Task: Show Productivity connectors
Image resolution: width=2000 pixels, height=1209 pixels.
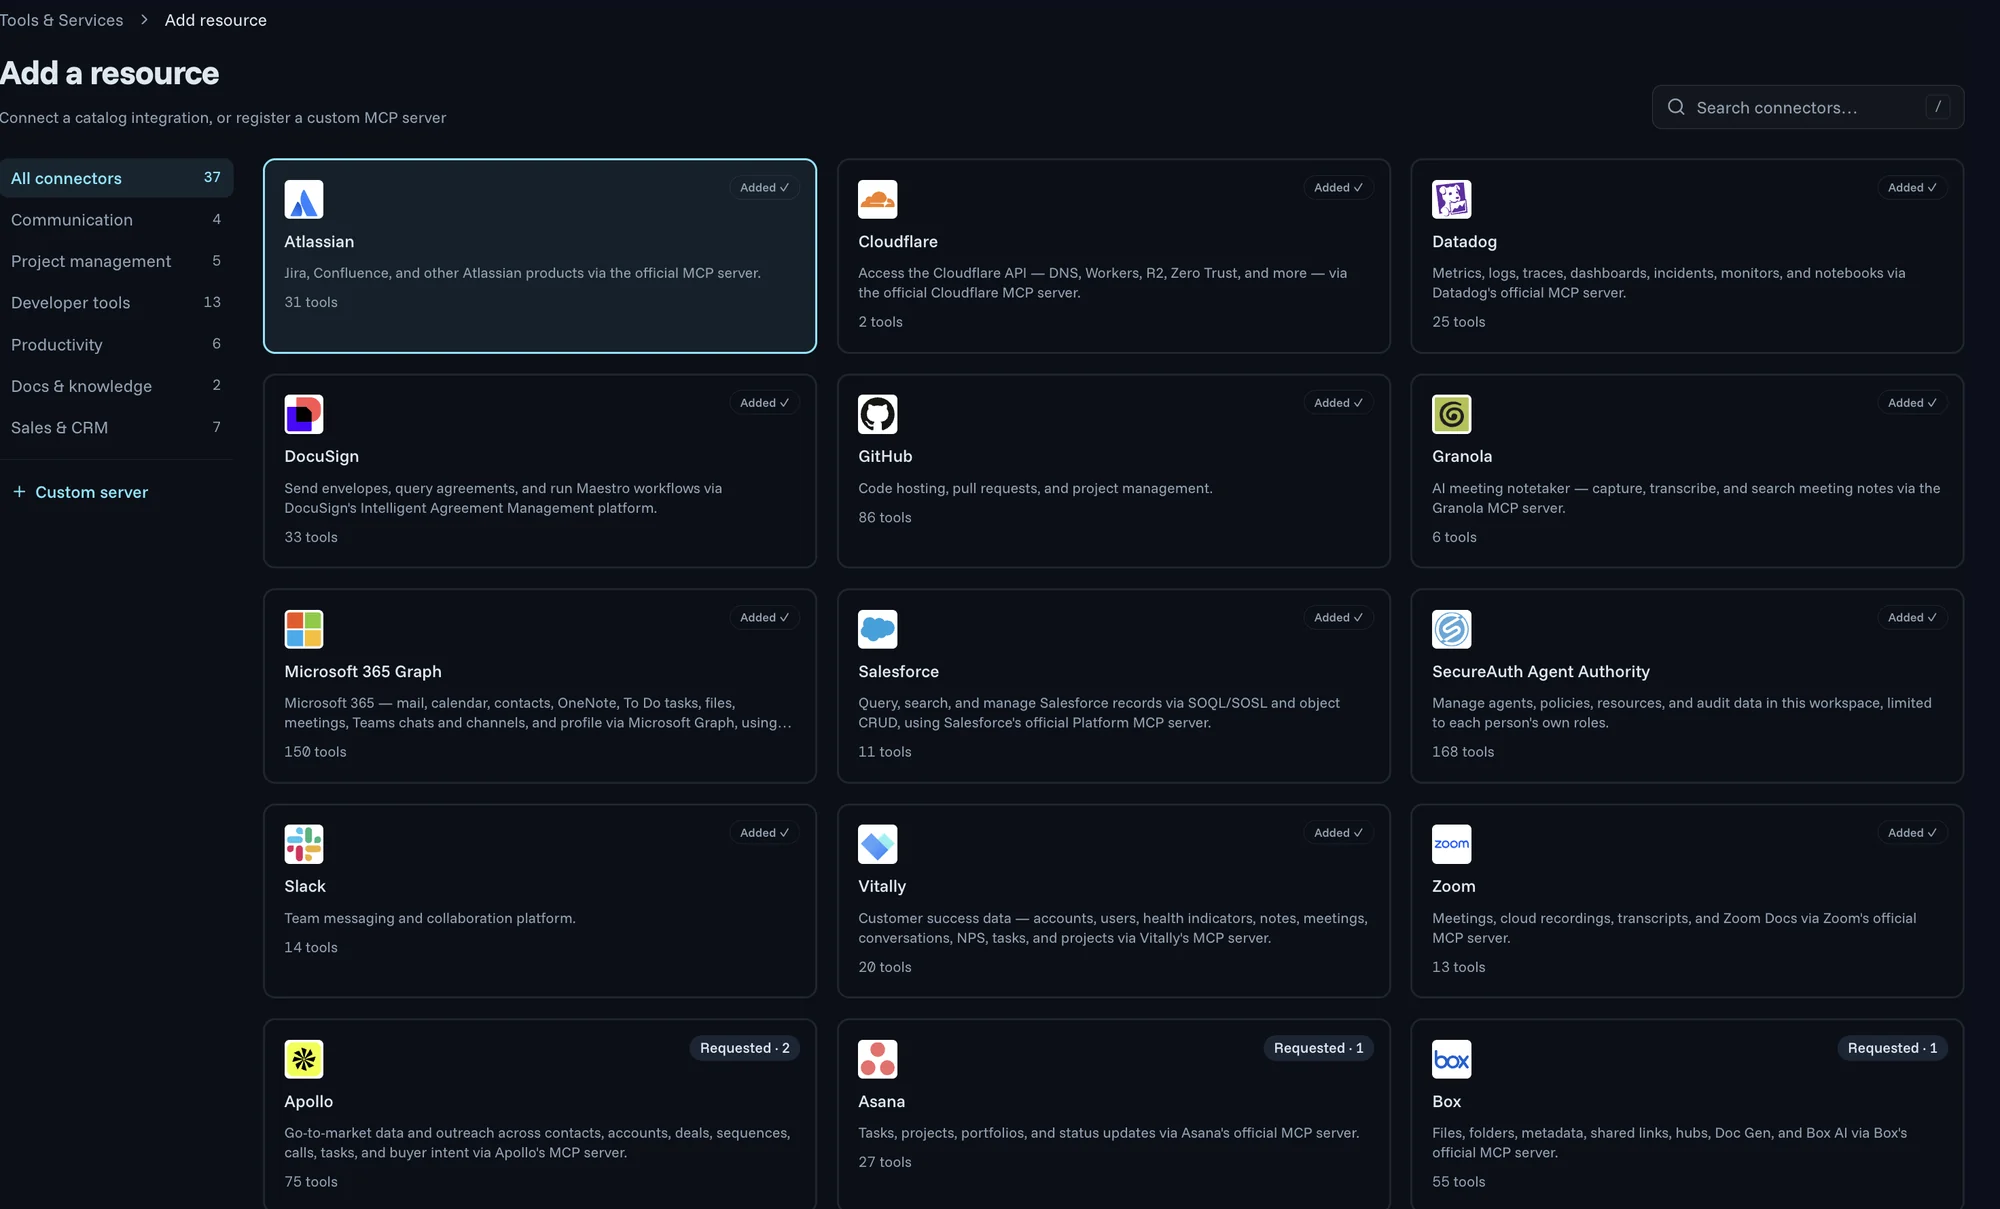Action: (x=116, y=344)
